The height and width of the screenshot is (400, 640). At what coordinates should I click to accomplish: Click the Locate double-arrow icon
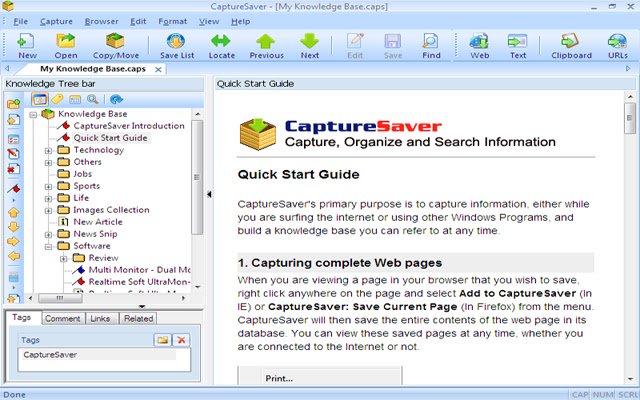[x=221, y=41]
